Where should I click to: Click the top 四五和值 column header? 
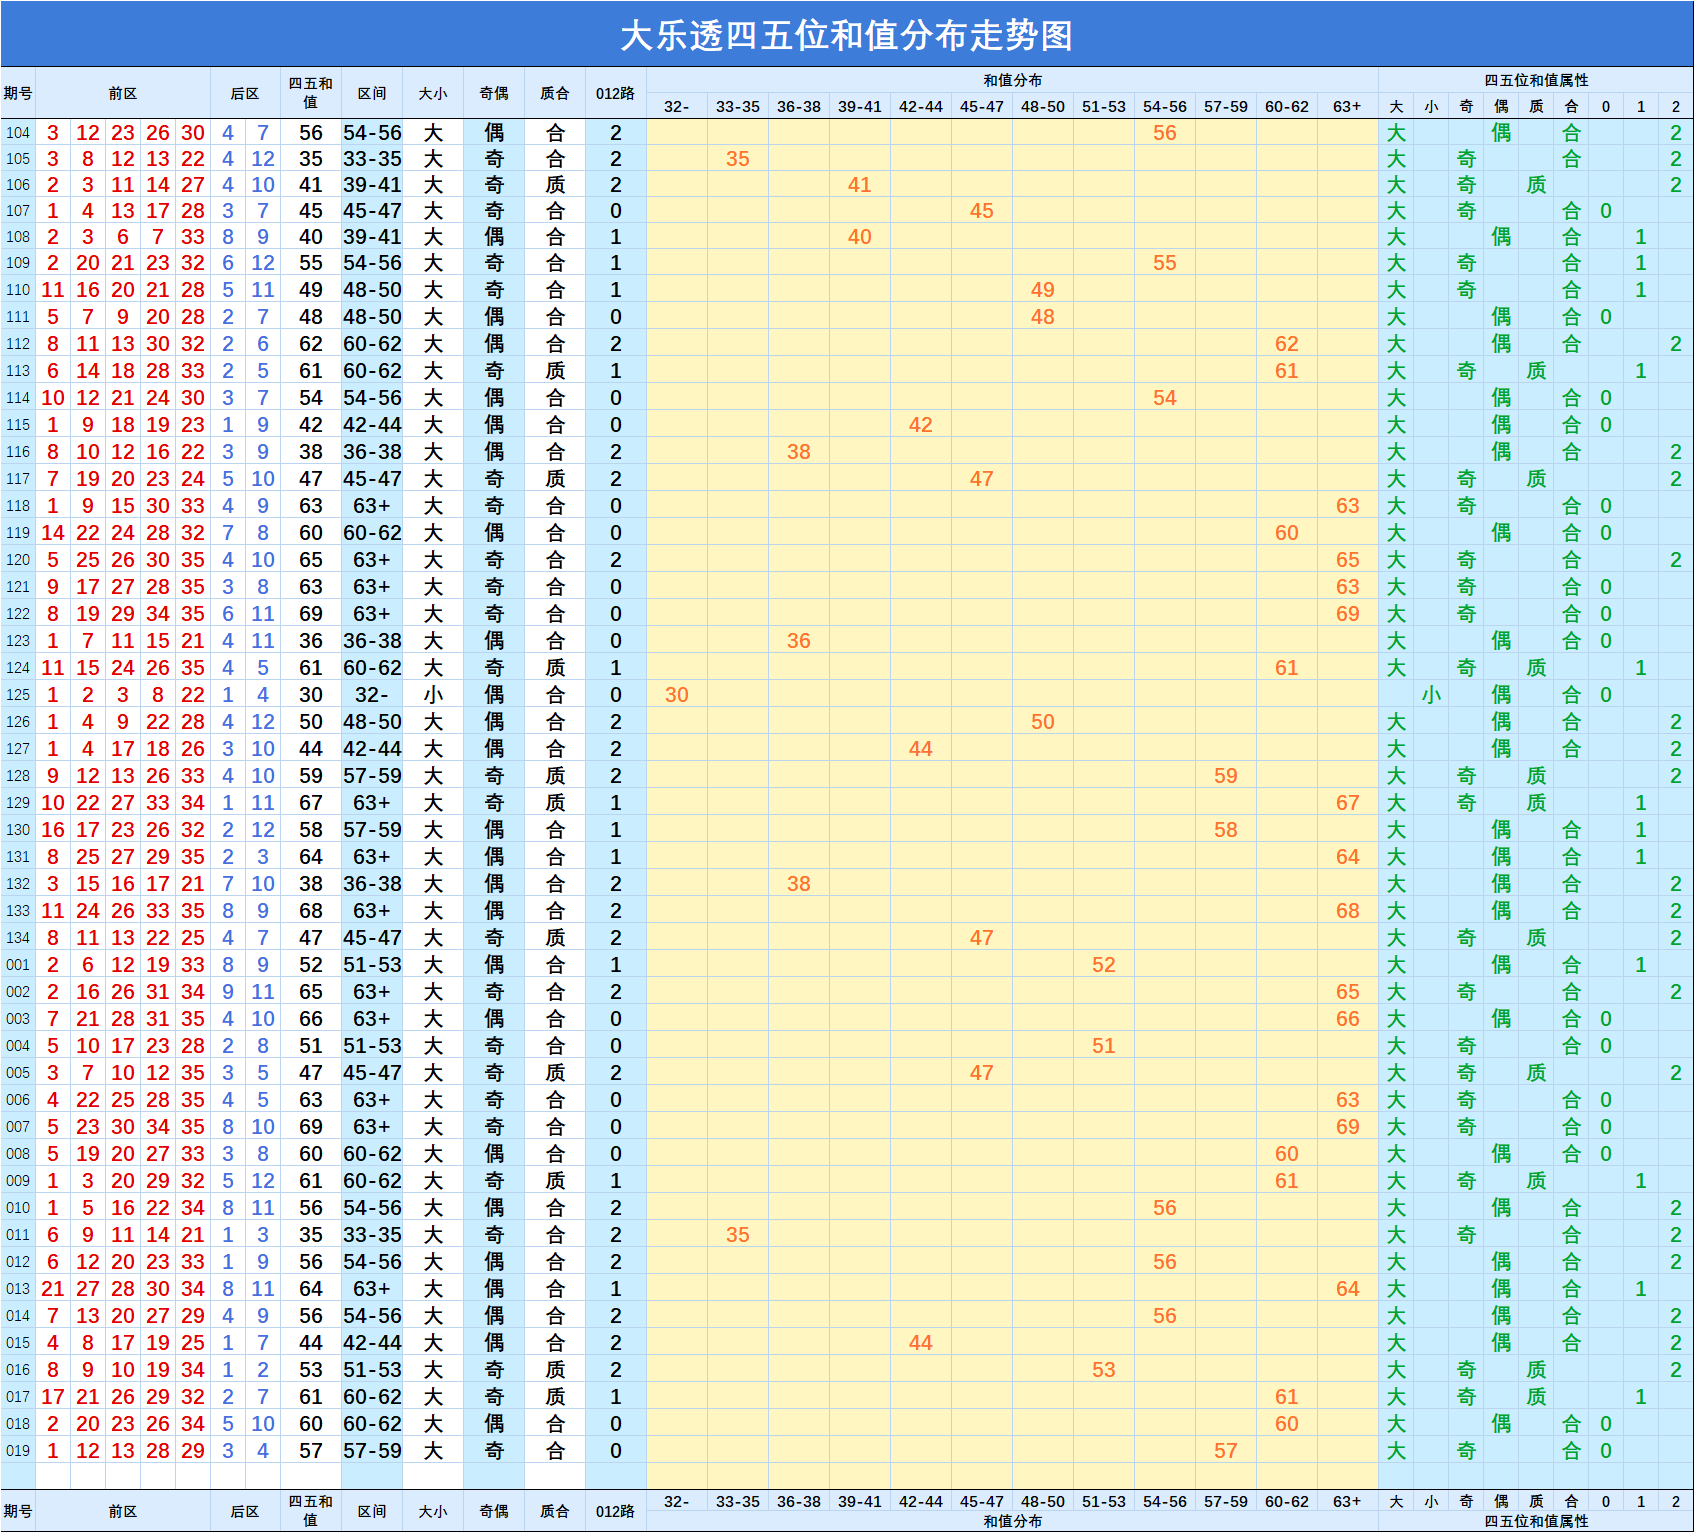311,93
